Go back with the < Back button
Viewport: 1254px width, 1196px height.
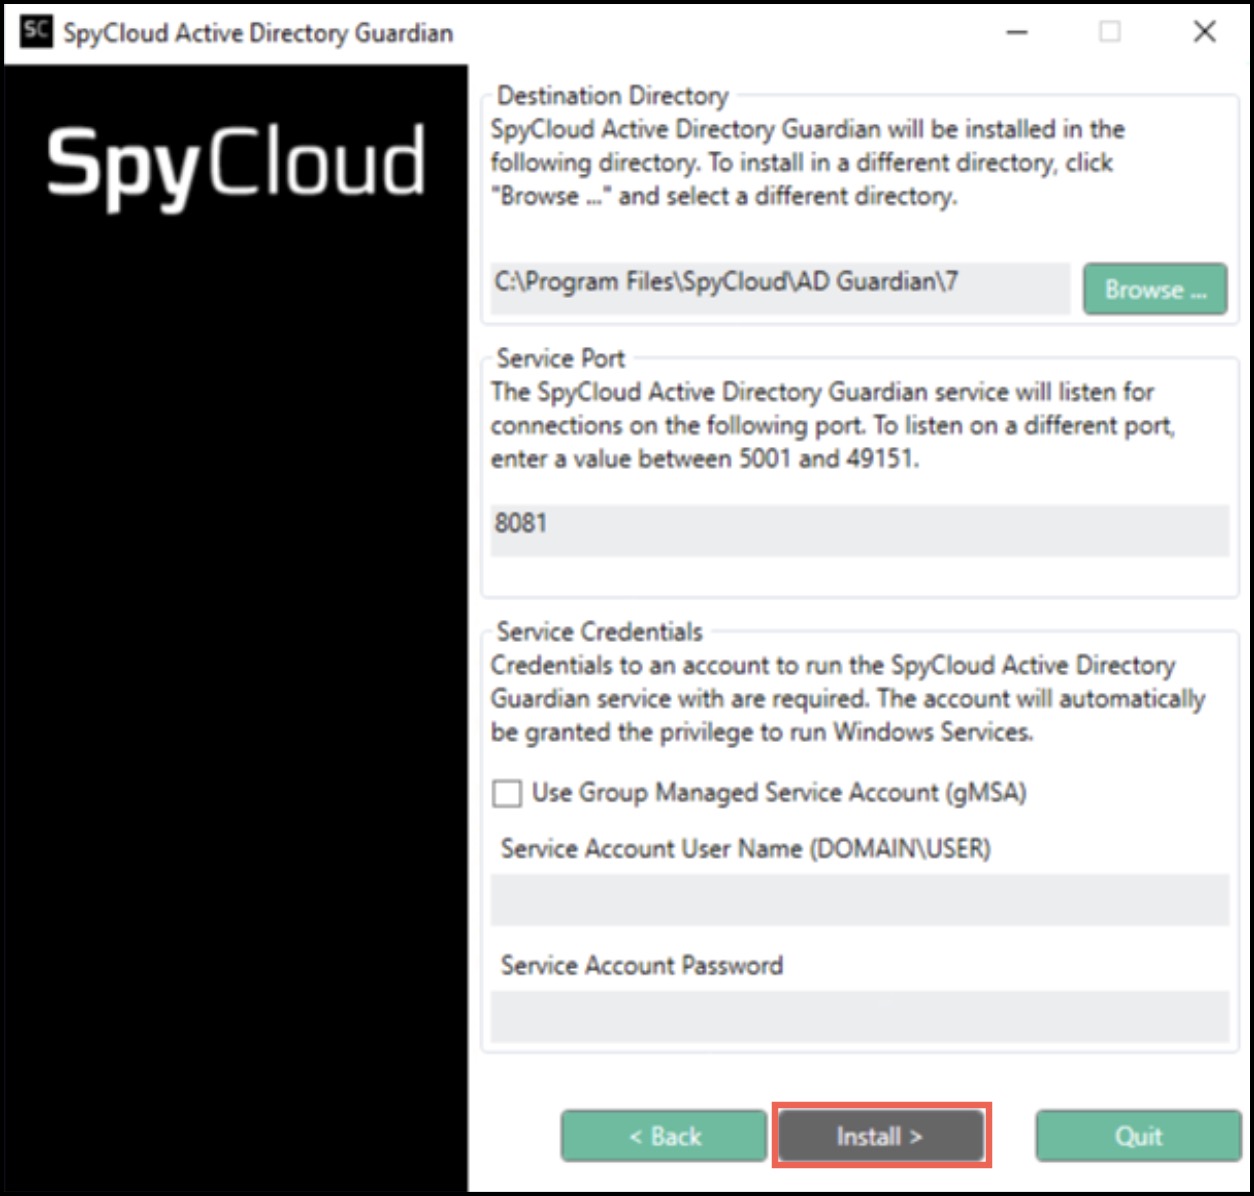coord(664,1136)
